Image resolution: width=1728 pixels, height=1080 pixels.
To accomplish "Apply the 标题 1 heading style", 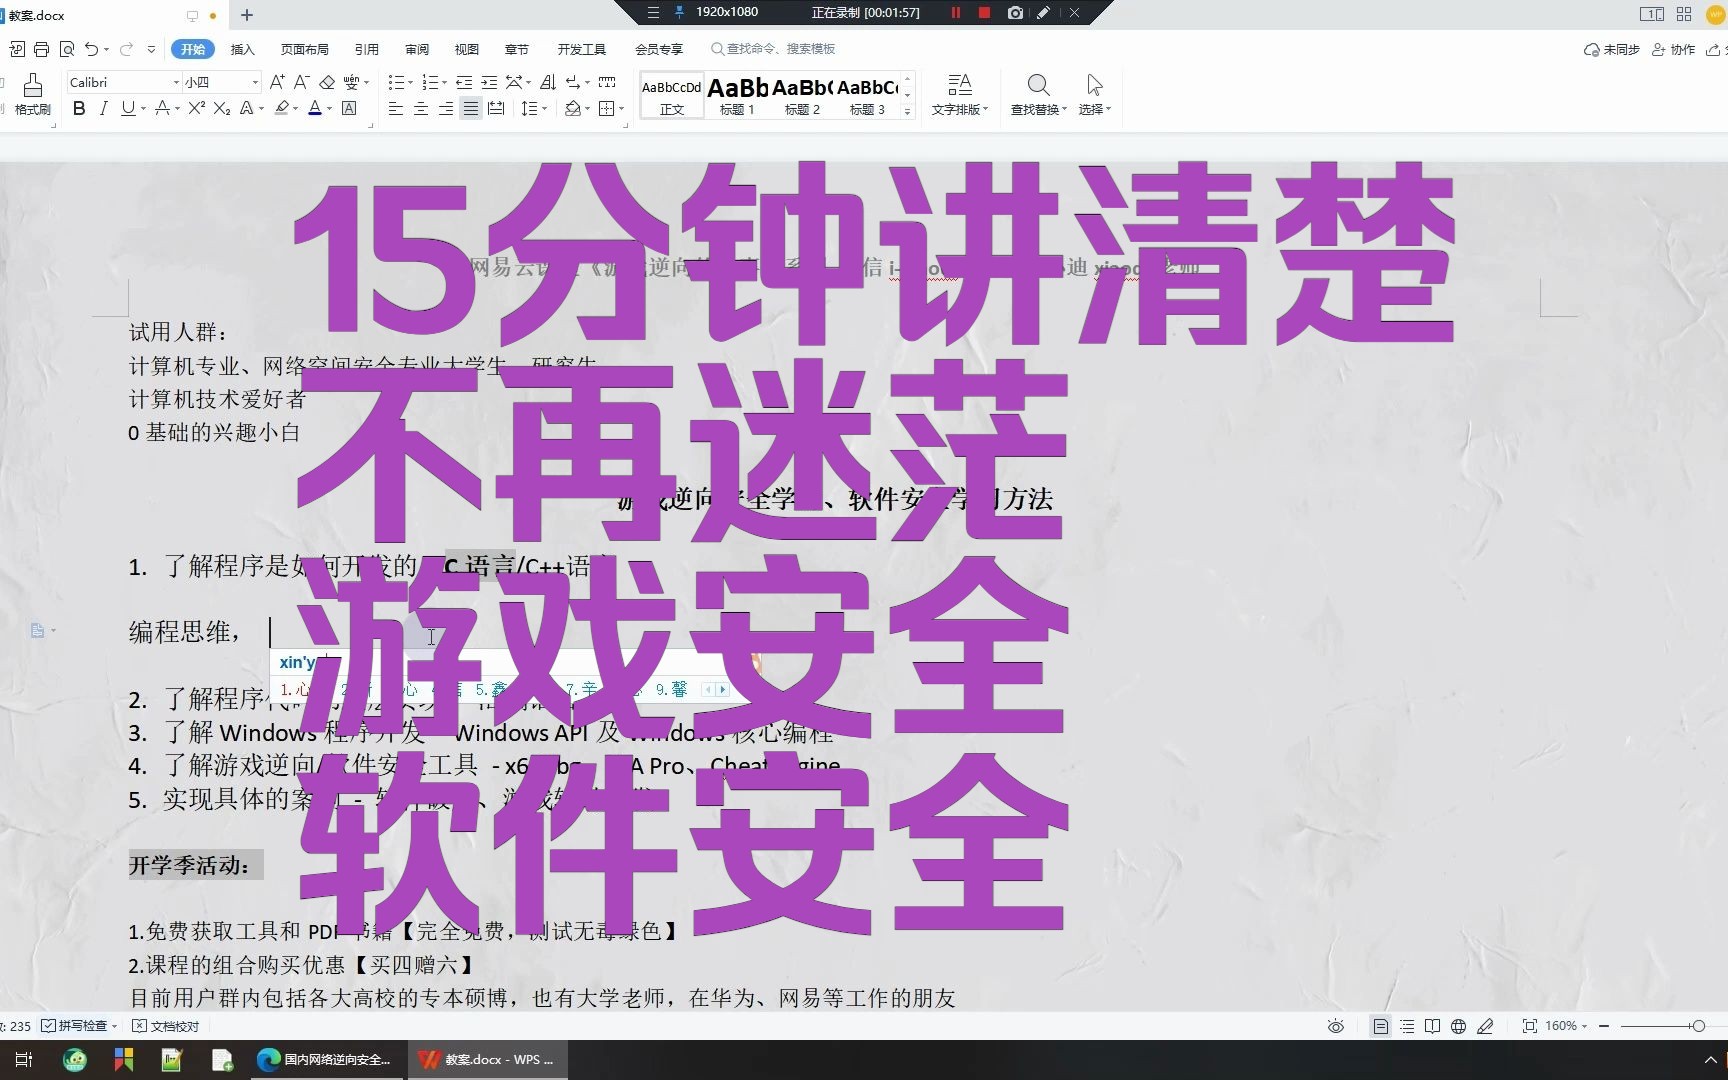I will pyautogui.click(x=737, y=96).
